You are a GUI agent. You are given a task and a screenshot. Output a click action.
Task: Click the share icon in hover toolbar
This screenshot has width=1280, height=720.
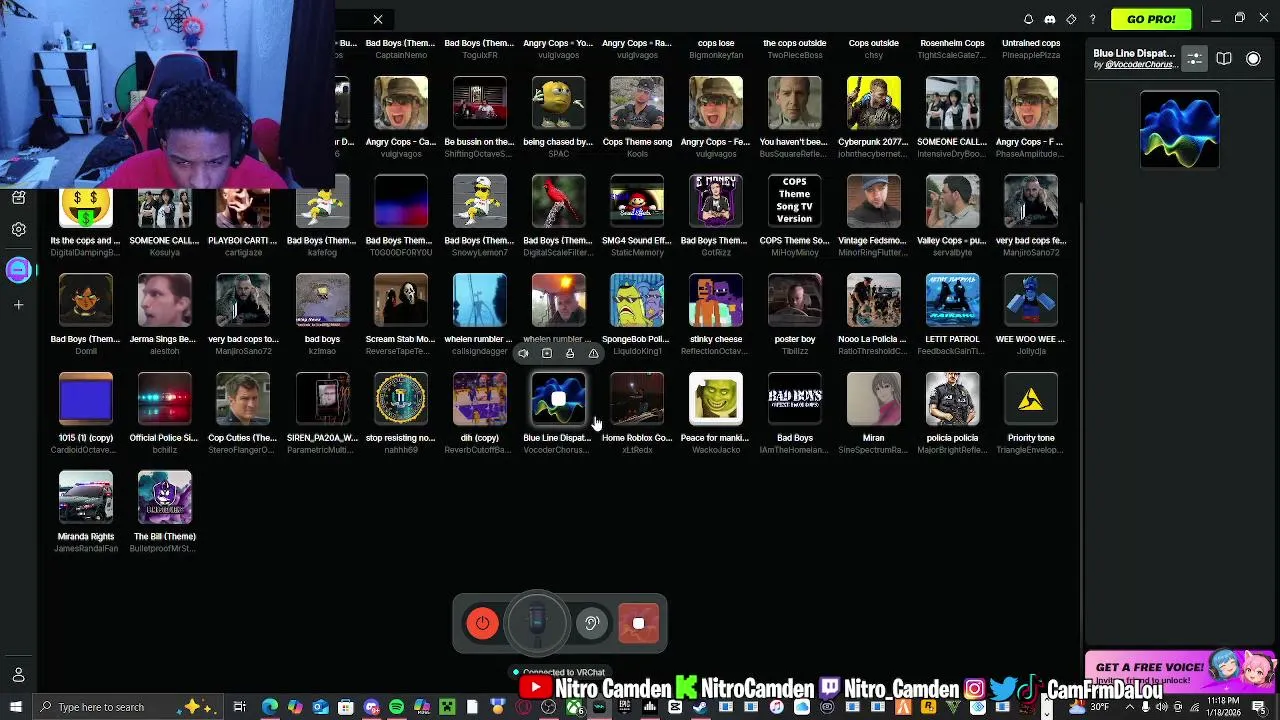(570, 353)
